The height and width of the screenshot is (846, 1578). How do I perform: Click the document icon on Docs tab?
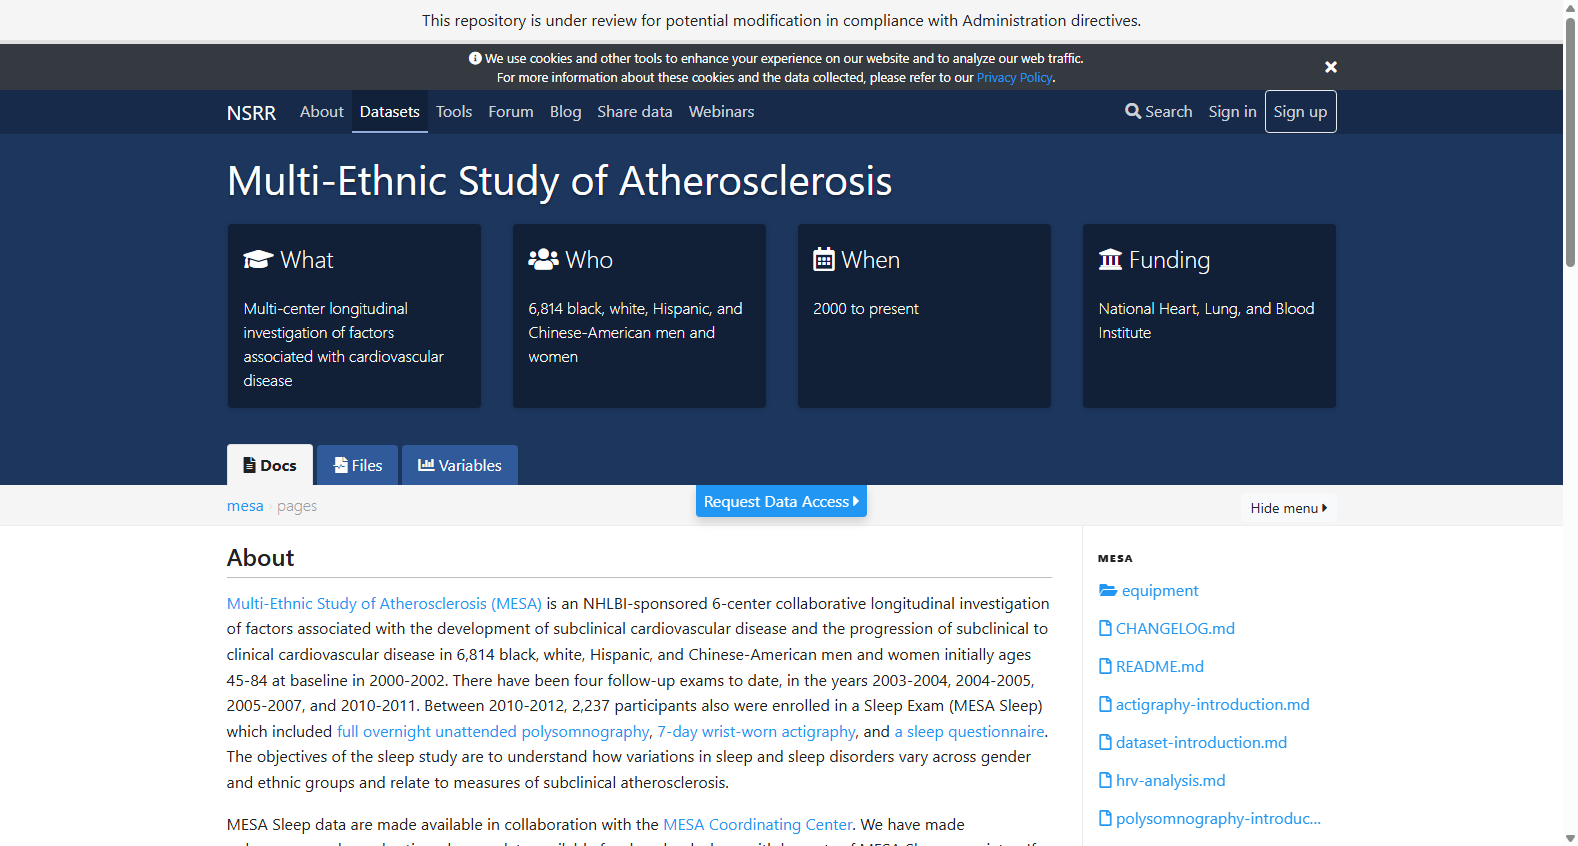(249, 465)
